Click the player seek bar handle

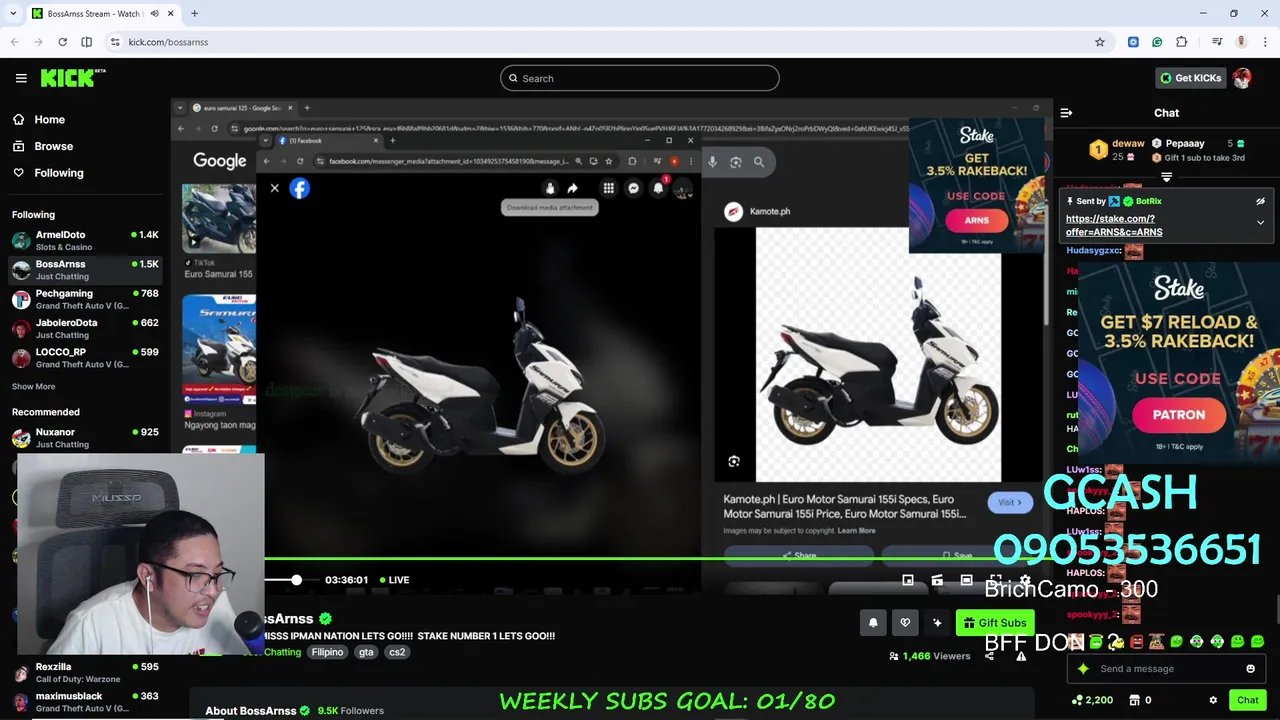point(296,580)
